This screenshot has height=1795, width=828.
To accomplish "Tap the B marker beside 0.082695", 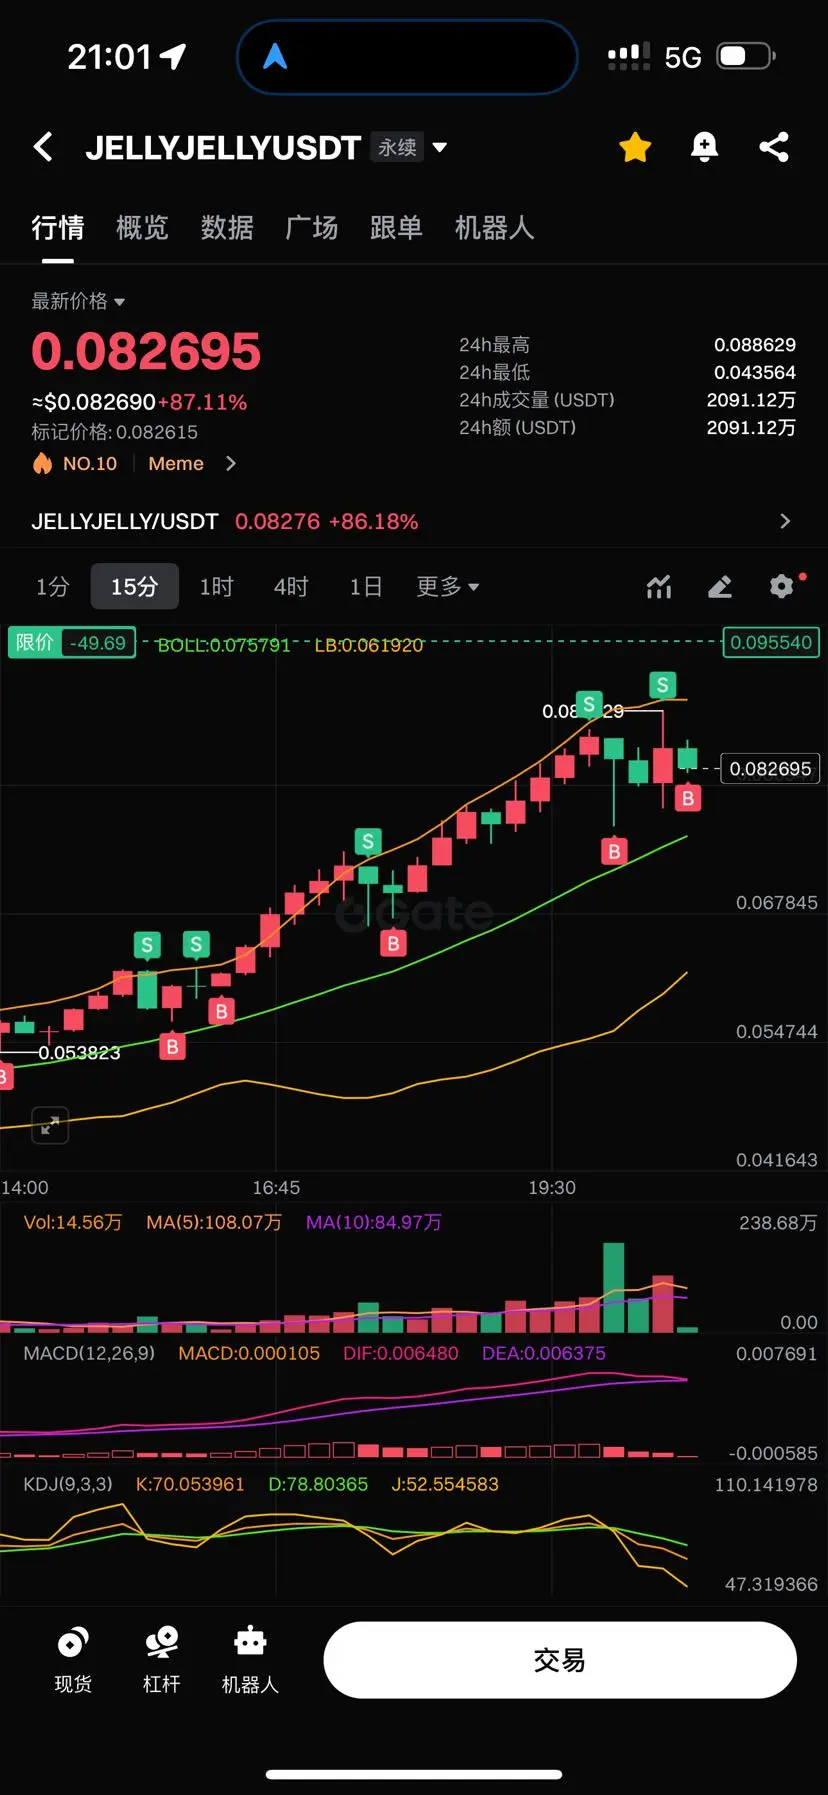I will [687, 798].
